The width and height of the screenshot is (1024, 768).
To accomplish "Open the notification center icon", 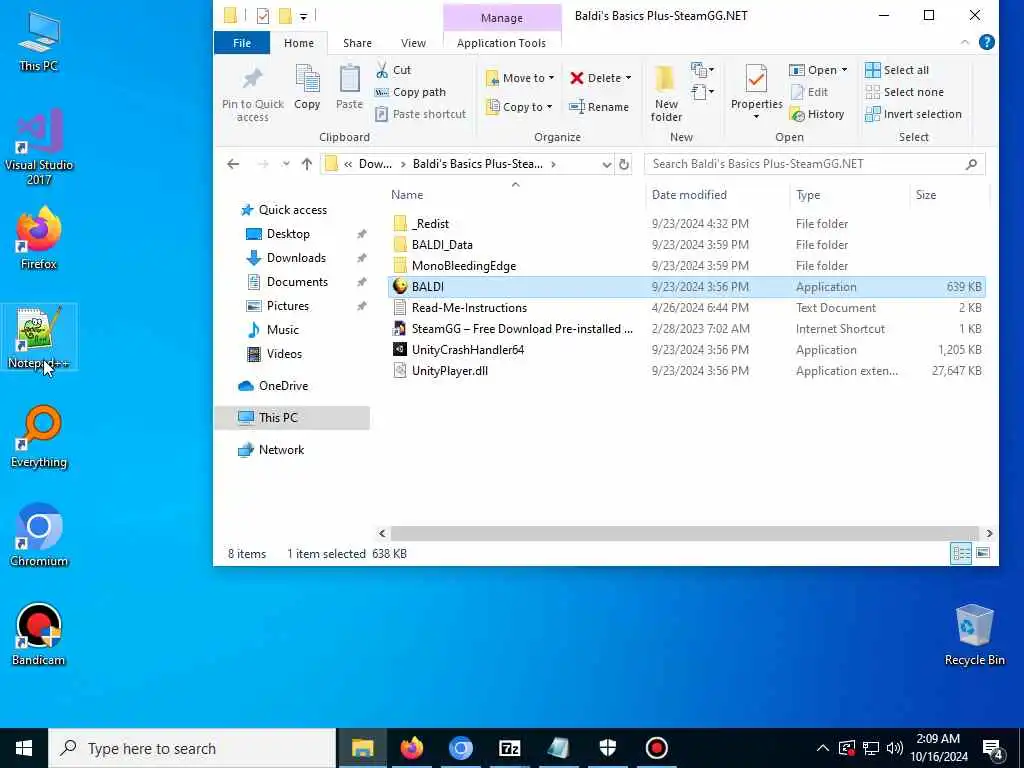I will click(993, 749).
